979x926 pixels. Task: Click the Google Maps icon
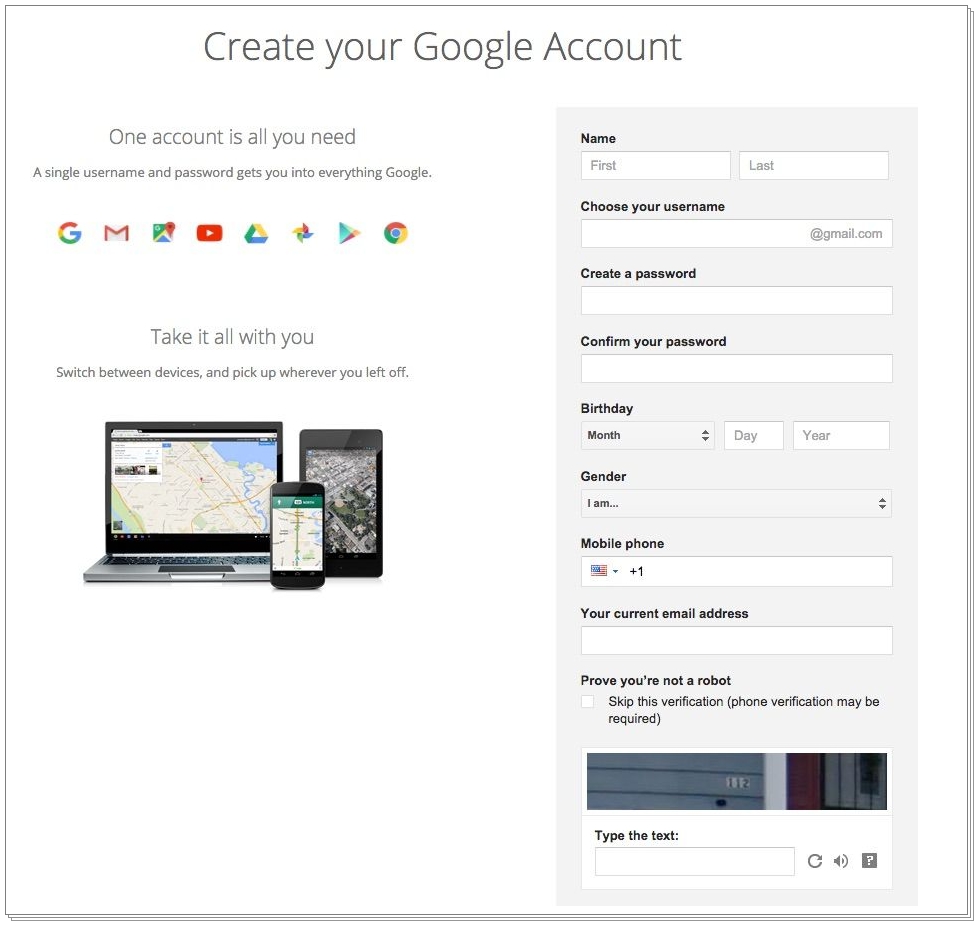(164, 233)
